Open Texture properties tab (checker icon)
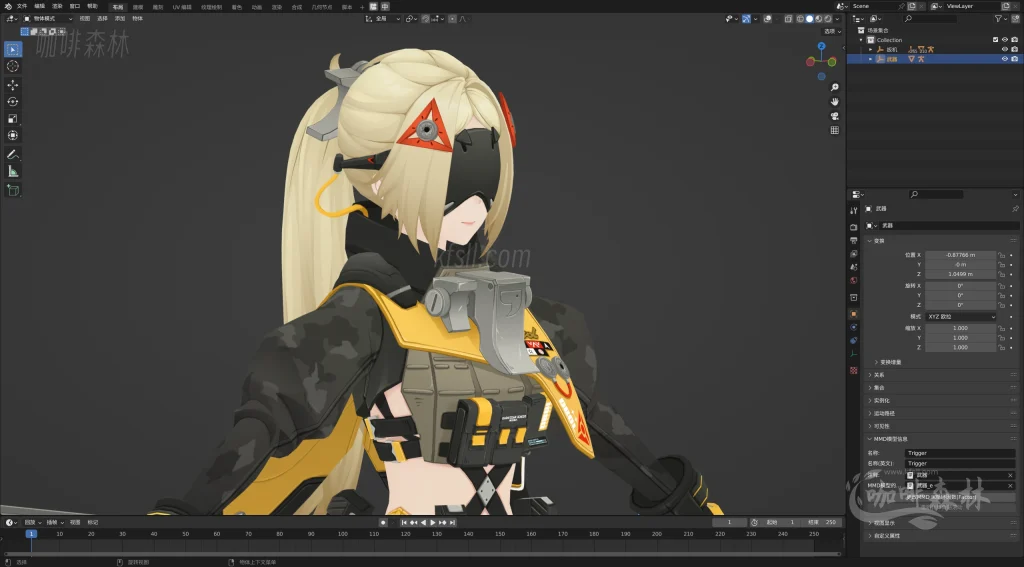The height and width of the screenshot is (567, 1024). (854, 370)
